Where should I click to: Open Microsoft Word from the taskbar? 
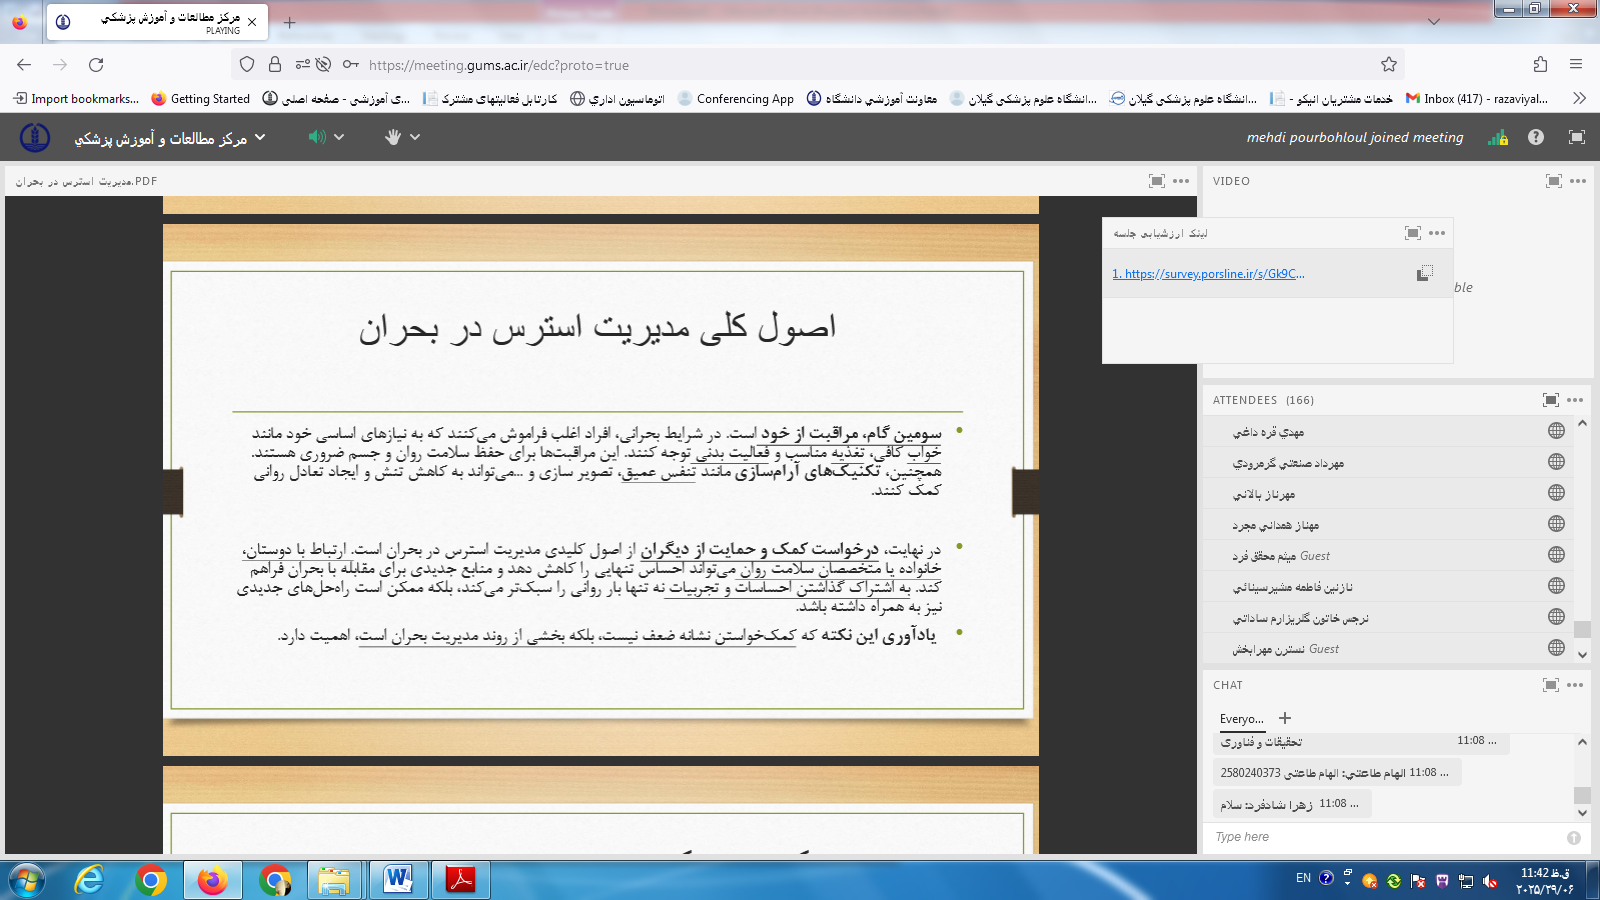[x=398, y=880]
